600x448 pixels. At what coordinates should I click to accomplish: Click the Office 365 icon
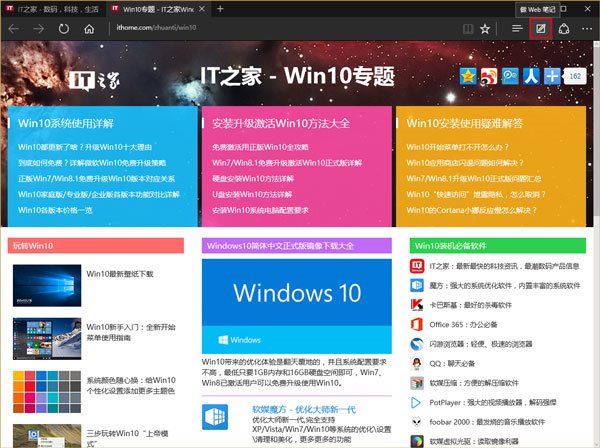coord(417,324)
